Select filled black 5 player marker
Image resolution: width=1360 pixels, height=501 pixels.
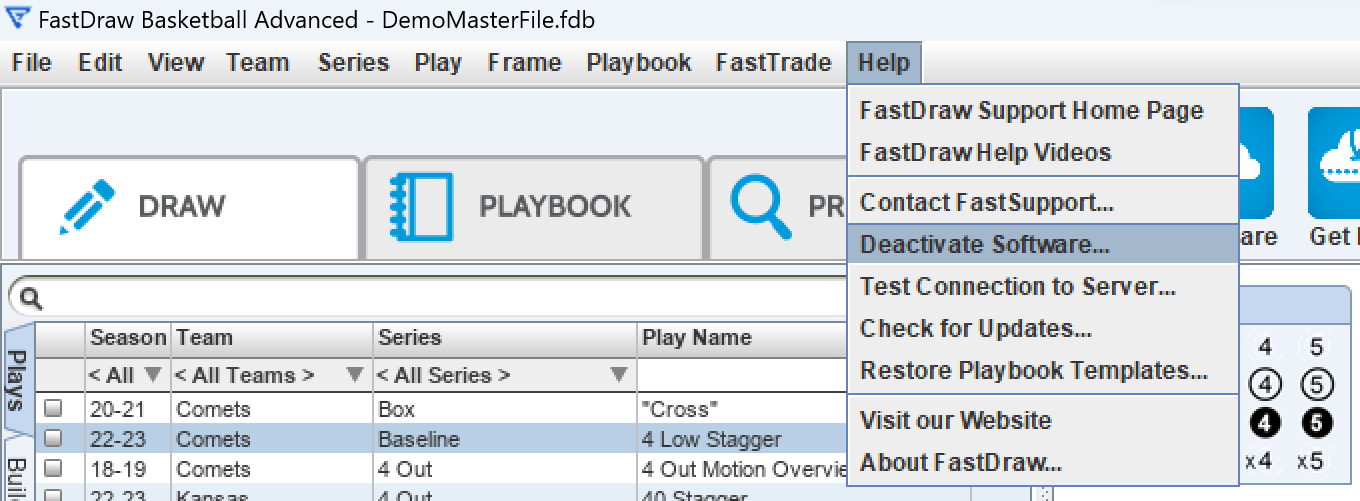point(1316,423)
